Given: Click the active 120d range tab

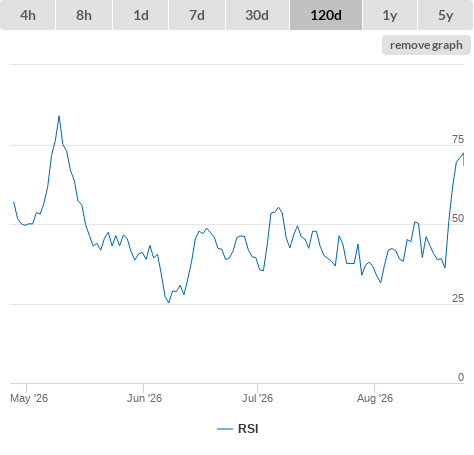Looking at the screenshot, I should (x=326, y=15).
